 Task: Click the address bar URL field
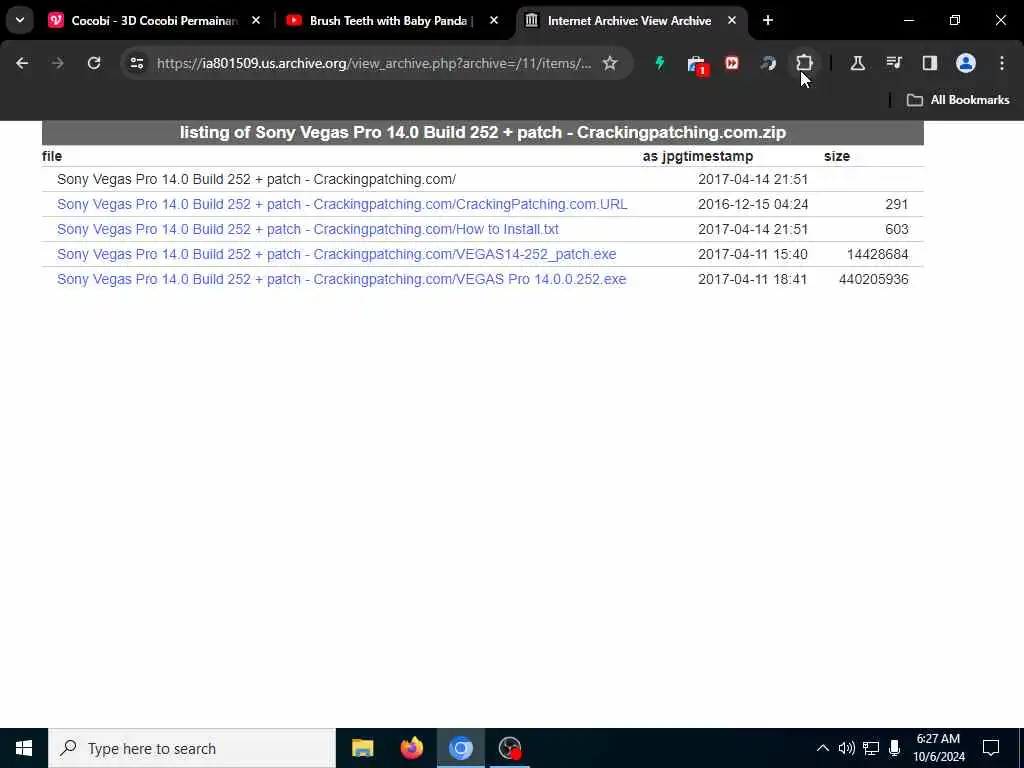374,63
